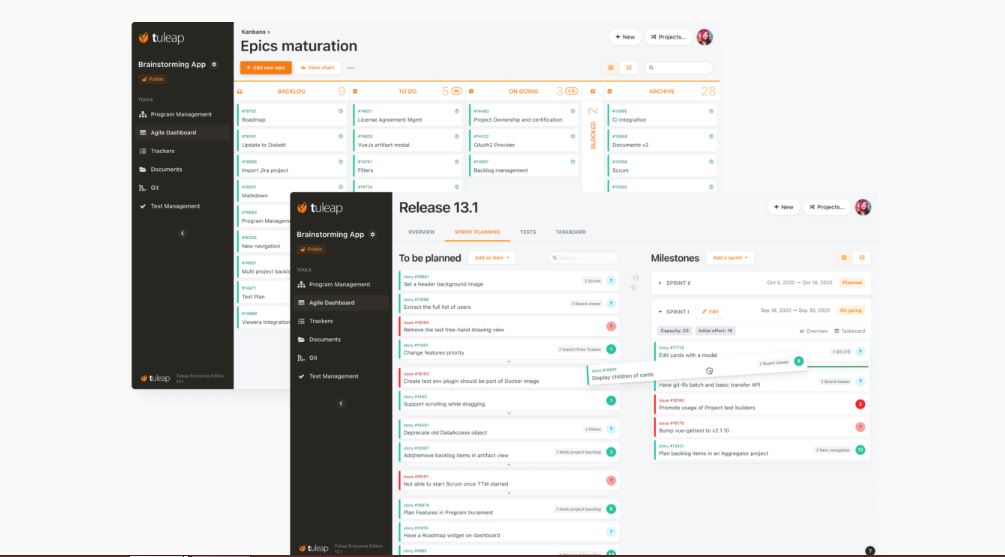1005x557 pixels.
Task: Click the Edit button in the open sprint's header
Action: 710,312
